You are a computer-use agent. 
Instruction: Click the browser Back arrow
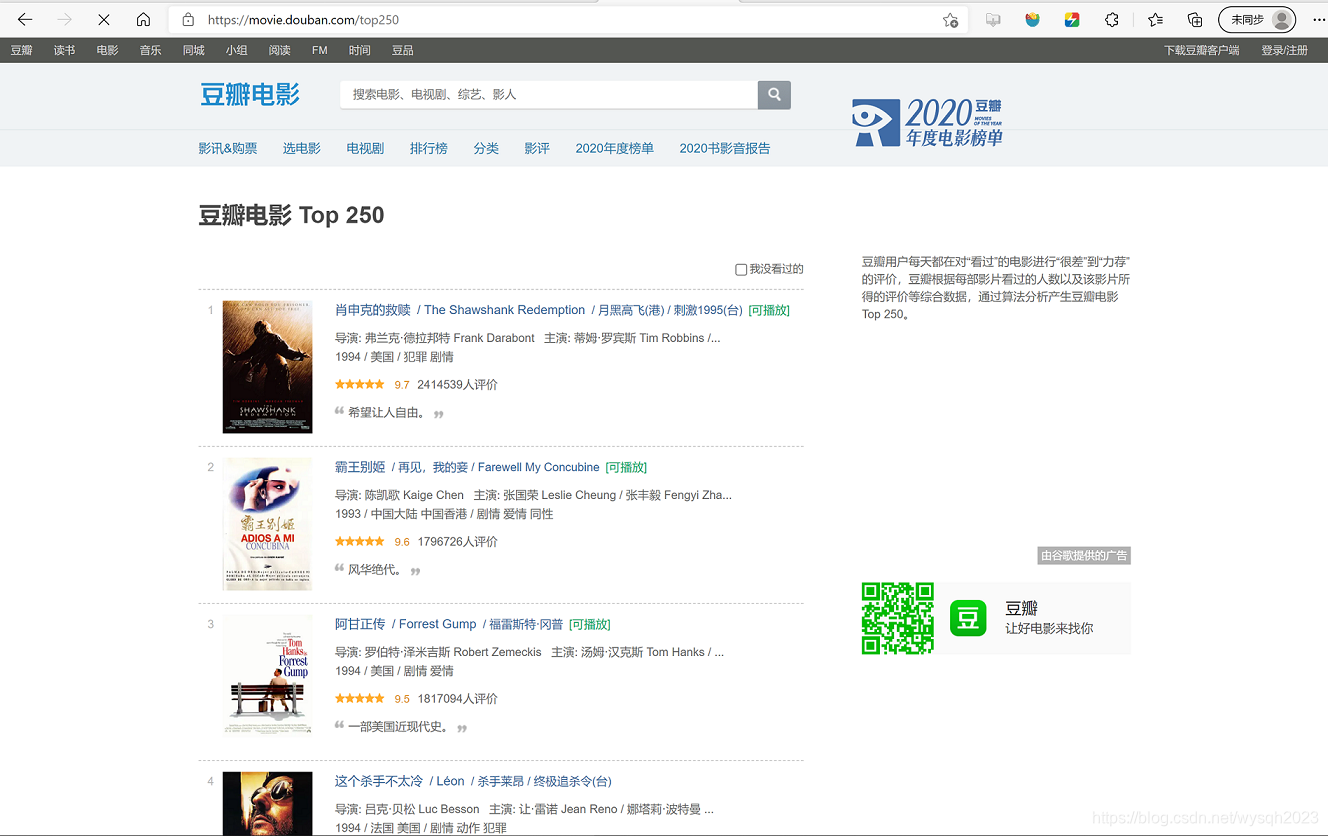tap(25, 19)
